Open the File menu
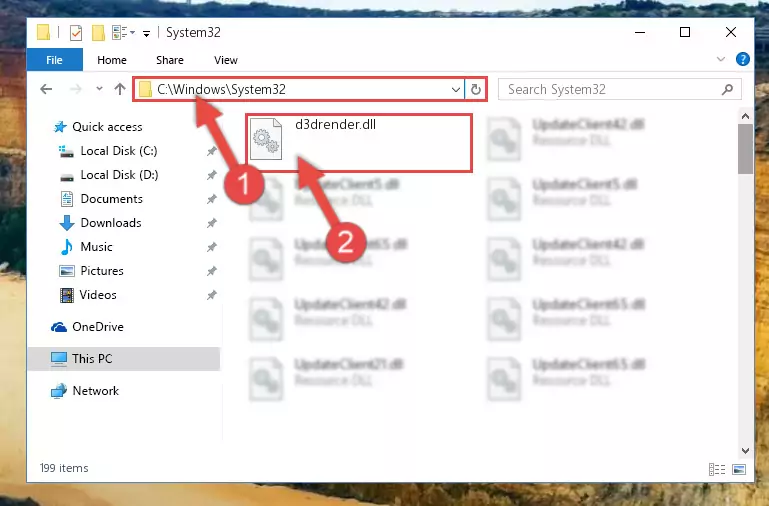The image size is (769, 506). [x=54, y=60]
